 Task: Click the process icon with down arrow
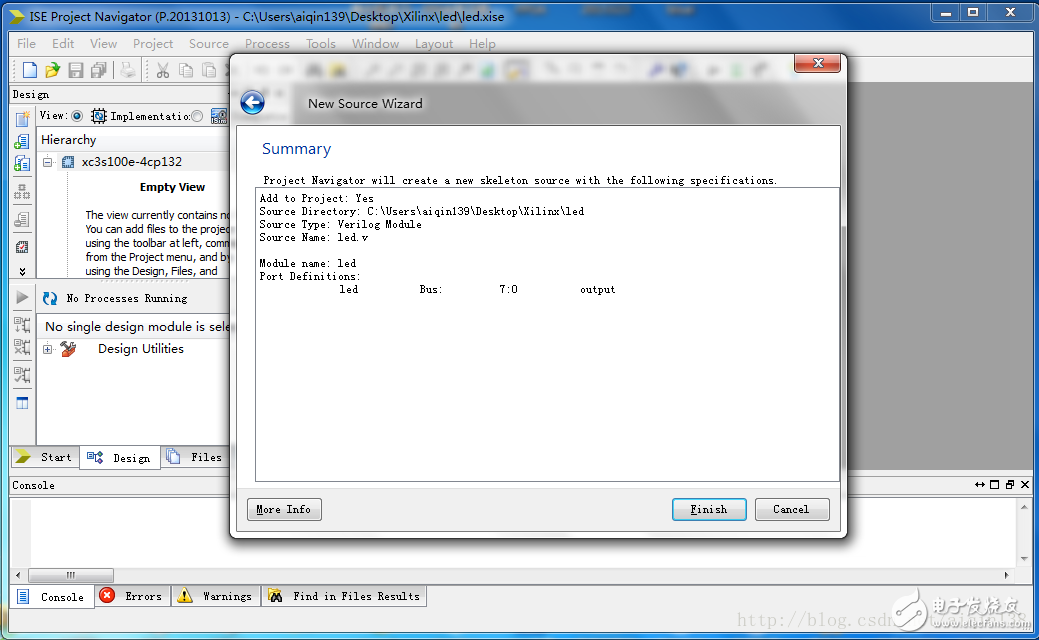22,325
